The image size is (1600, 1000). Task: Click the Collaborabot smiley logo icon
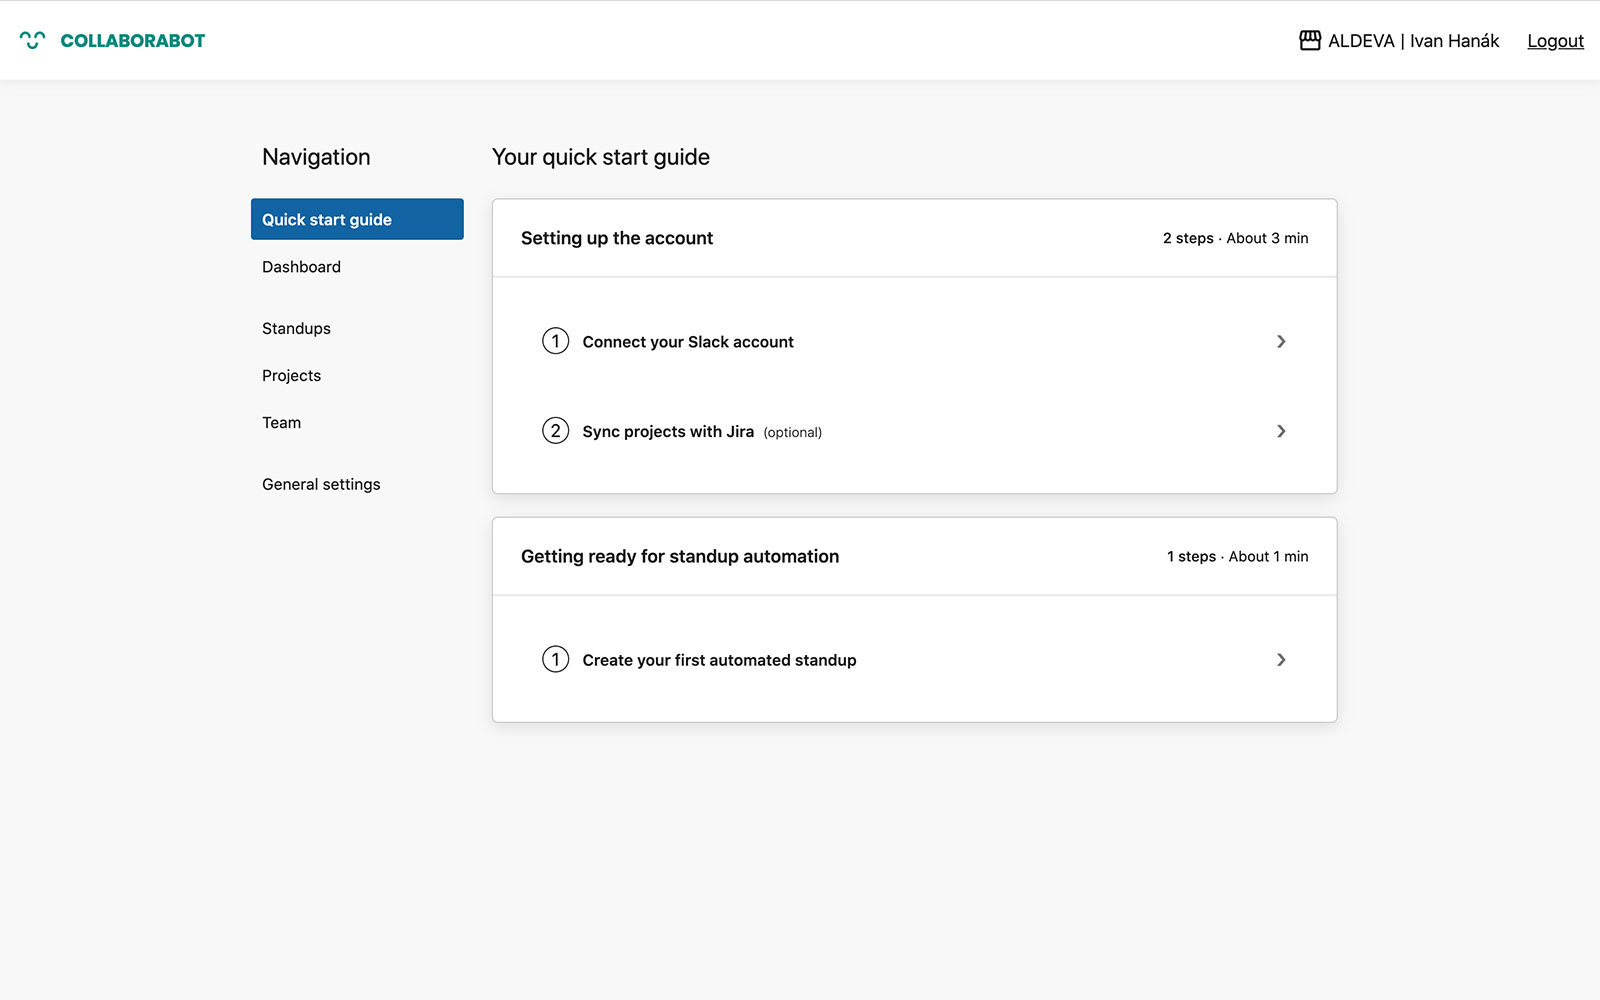click(x=32, y=40)
